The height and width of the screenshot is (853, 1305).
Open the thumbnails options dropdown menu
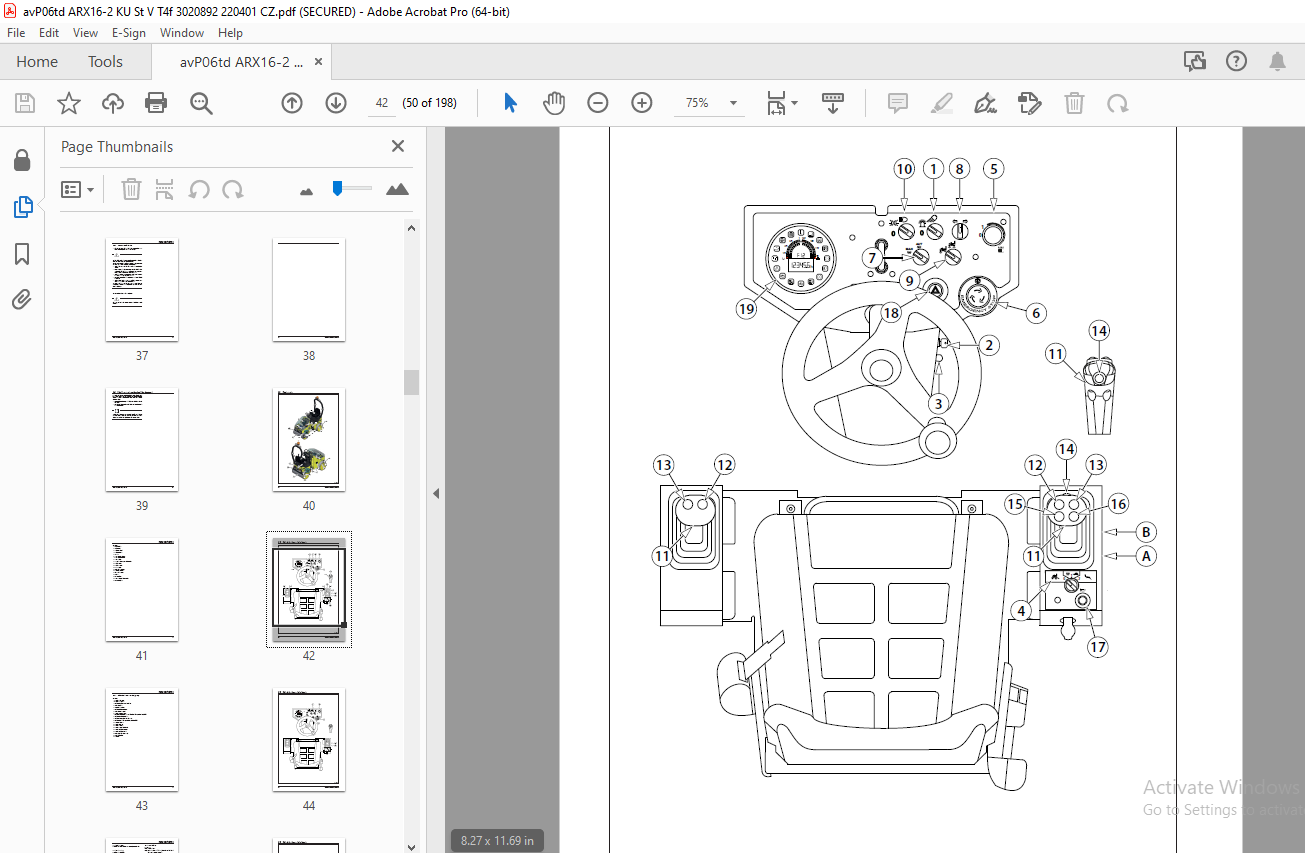point(77,189)
